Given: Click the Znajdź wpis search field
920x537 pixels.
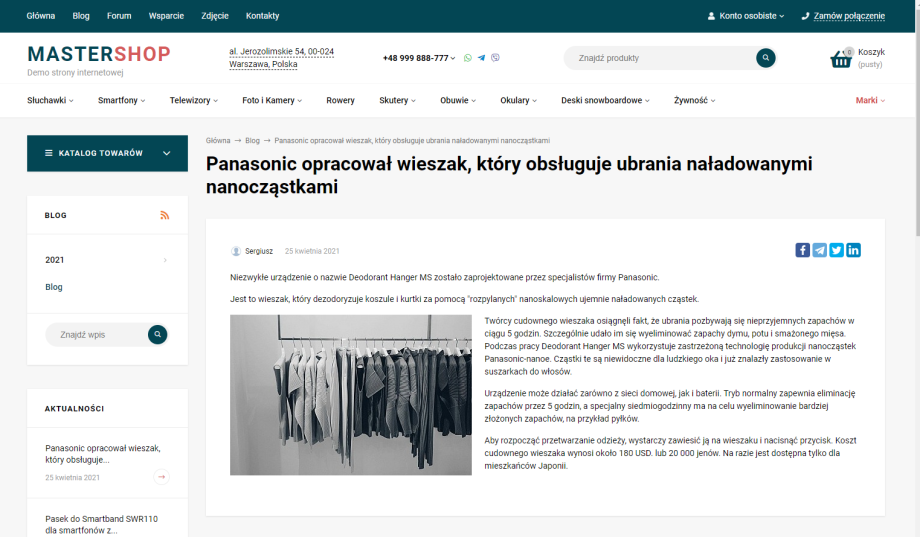Looking at the screenshot, I should [95, 334].
